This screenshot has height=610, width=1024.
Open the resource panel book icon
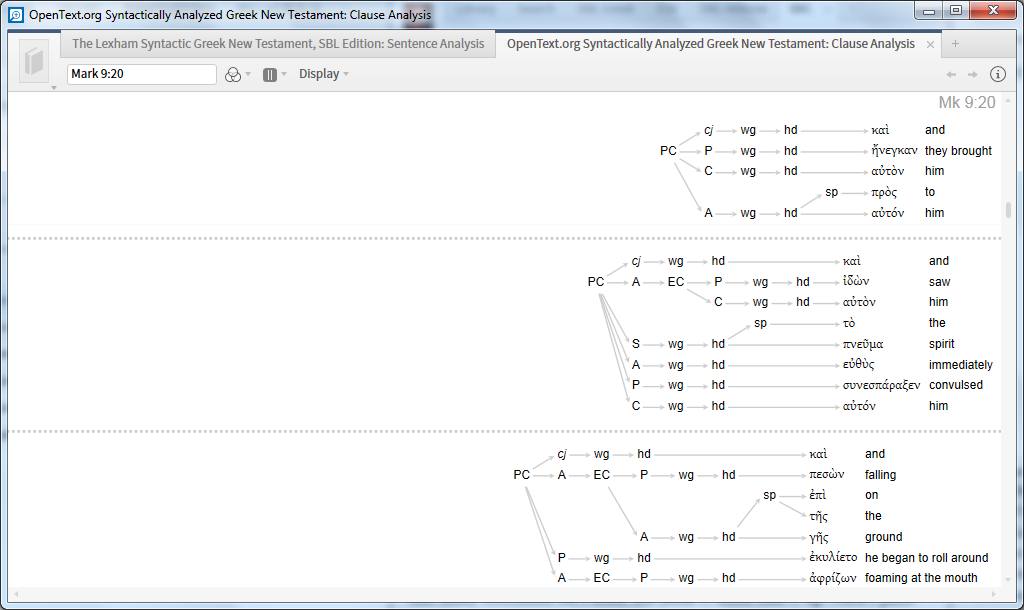[x=34, y=61]
